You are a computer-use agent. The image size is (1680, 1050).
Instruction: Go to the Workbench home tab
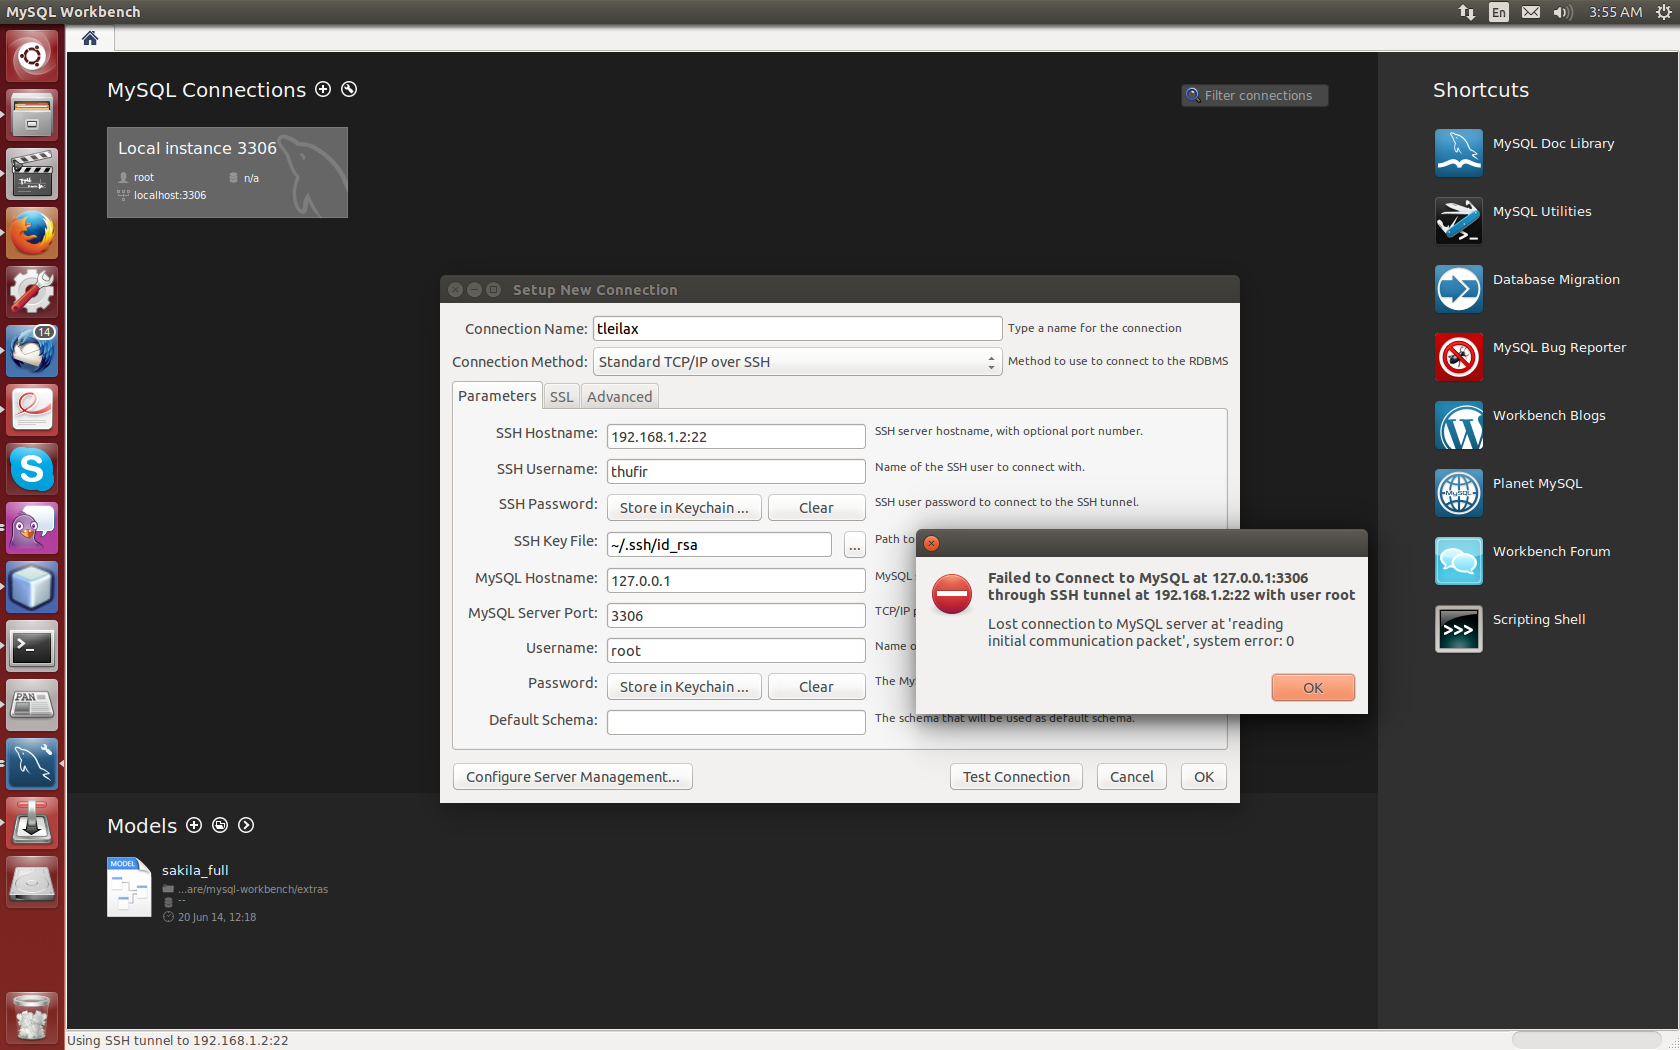pos(90,38)
